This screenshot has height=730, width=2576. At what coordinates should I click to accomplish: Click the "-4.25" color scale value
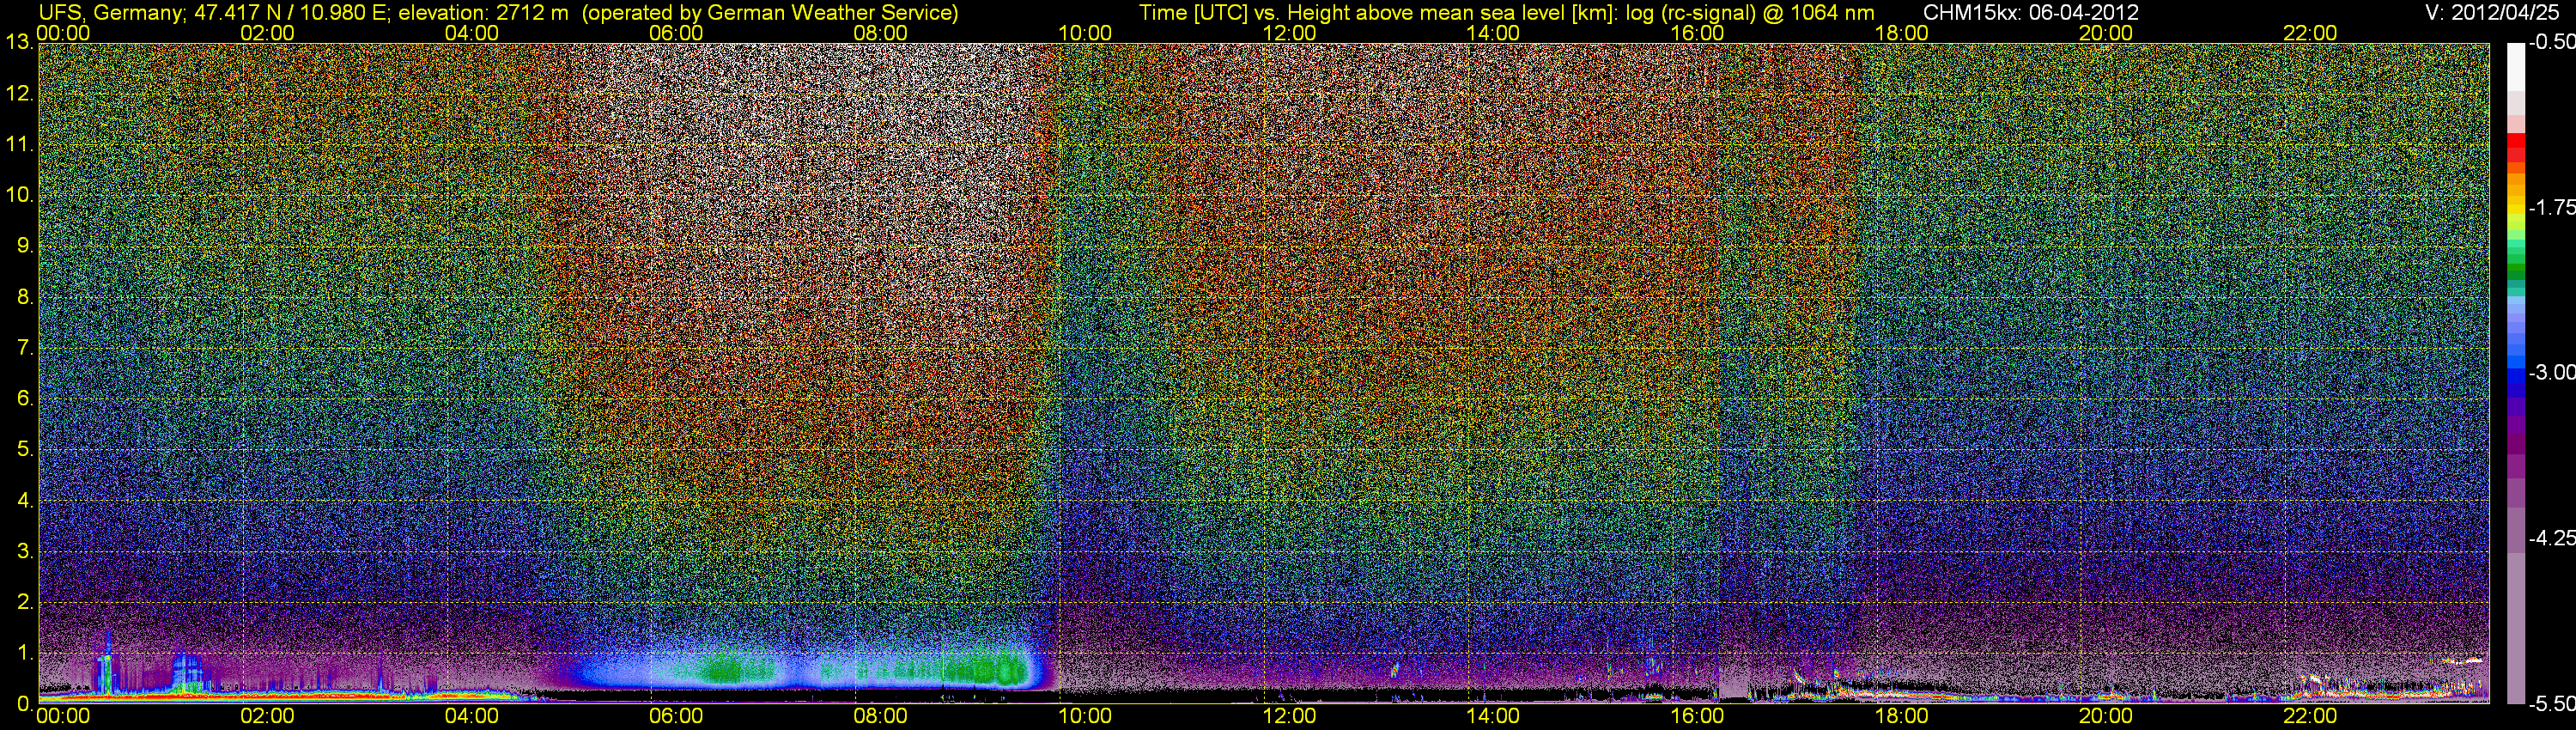2552,538
